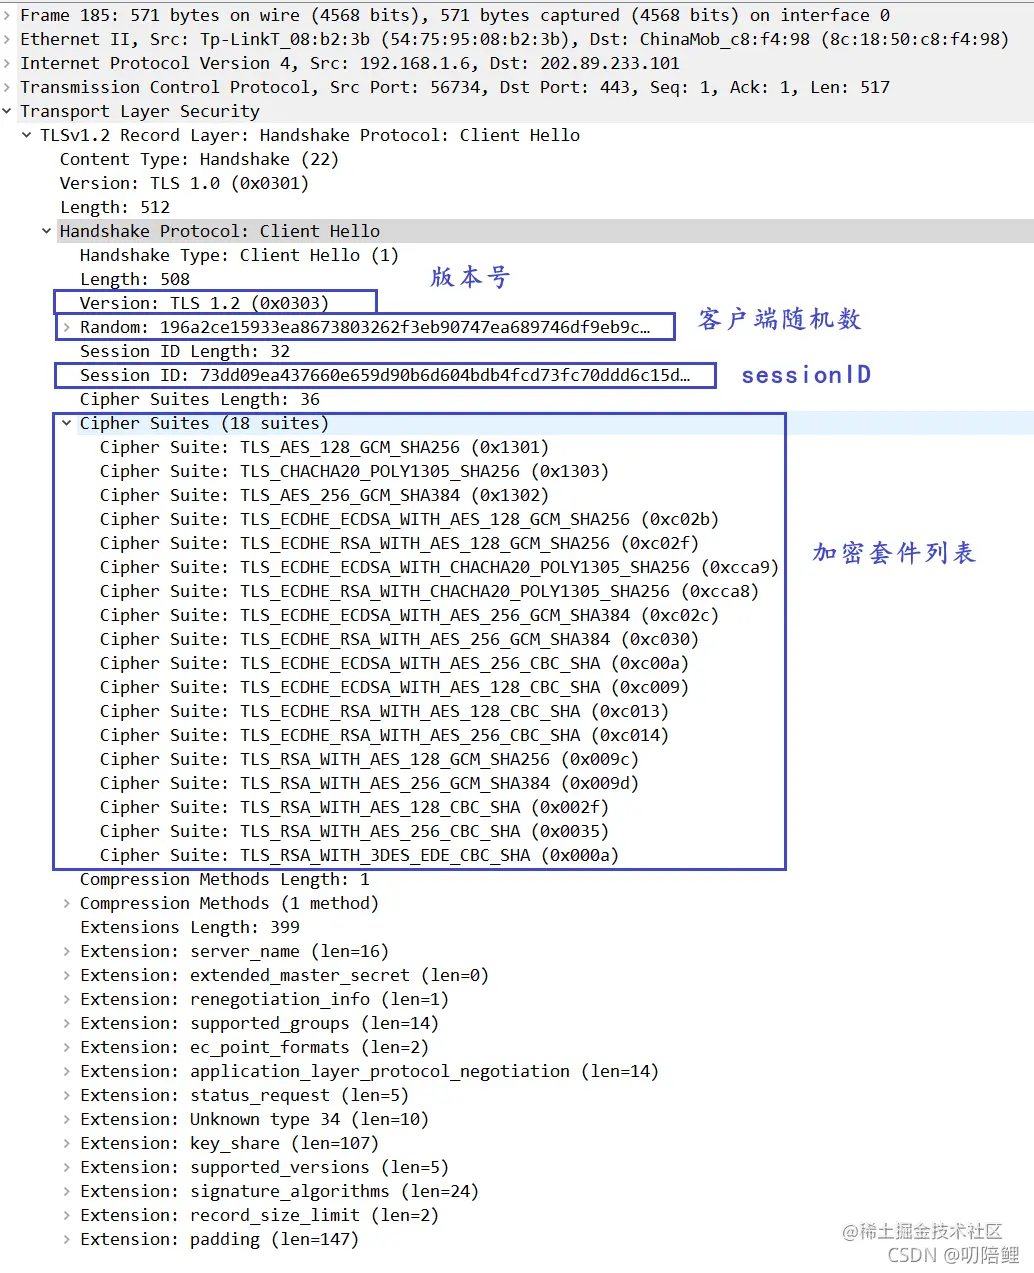1034x1273 pixels.
Task: Expand Extension: record_size_limit
Action: coord(67,1215)
